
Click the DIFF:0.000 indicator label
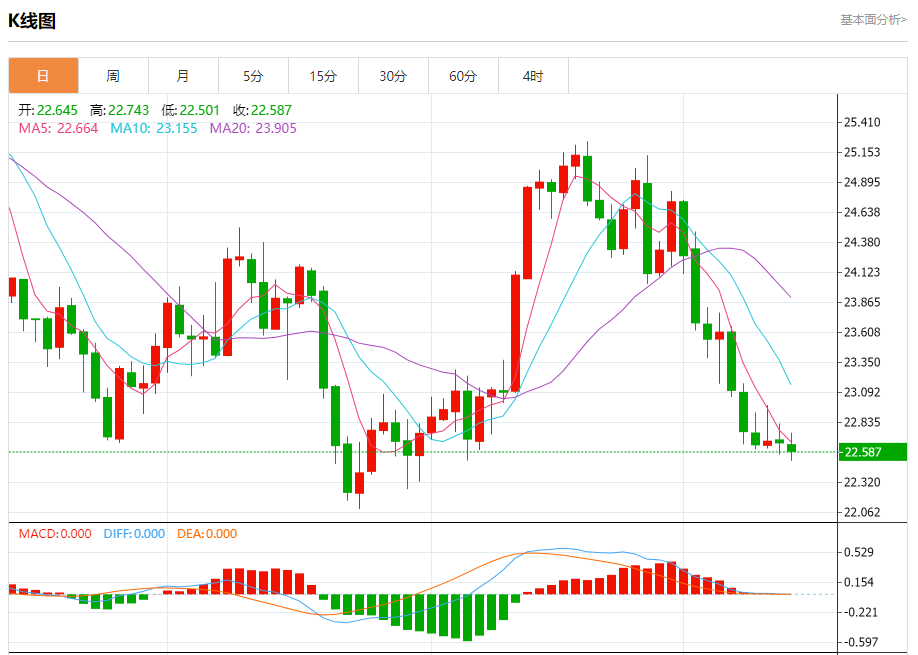(x=134, y=534)
